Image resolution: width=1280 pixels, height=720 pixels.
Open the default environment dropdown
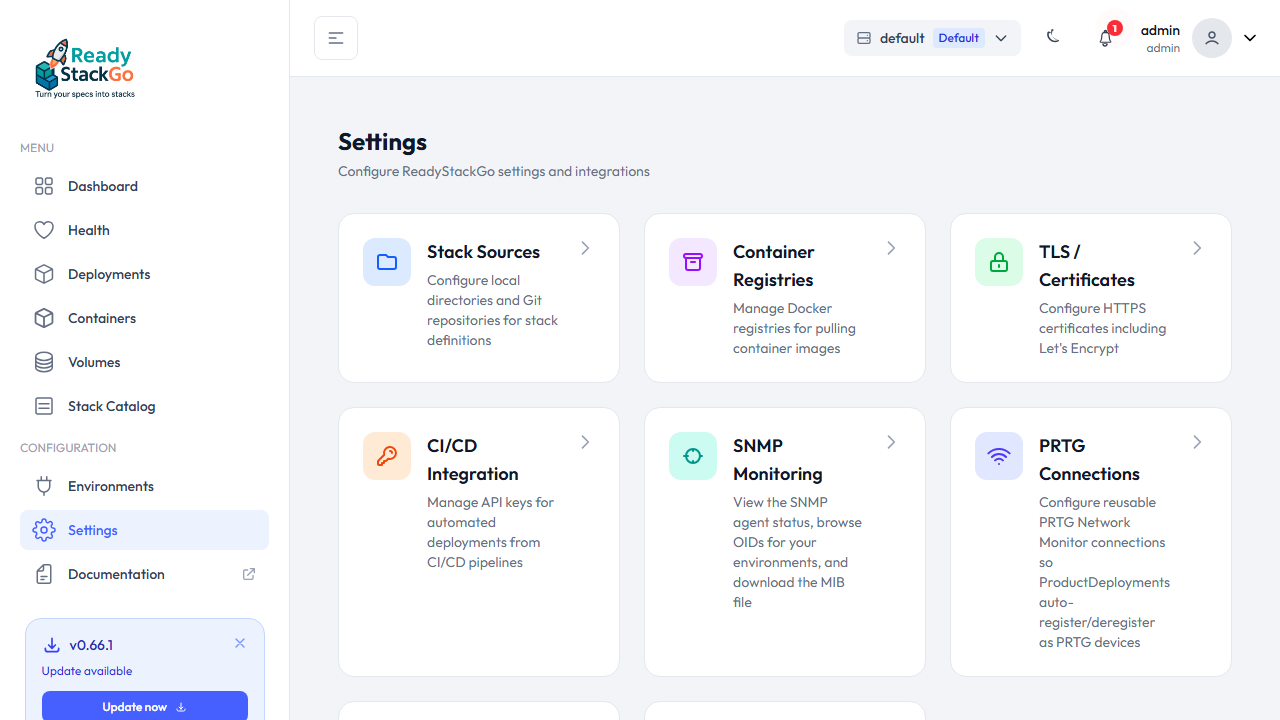point(932,38)
